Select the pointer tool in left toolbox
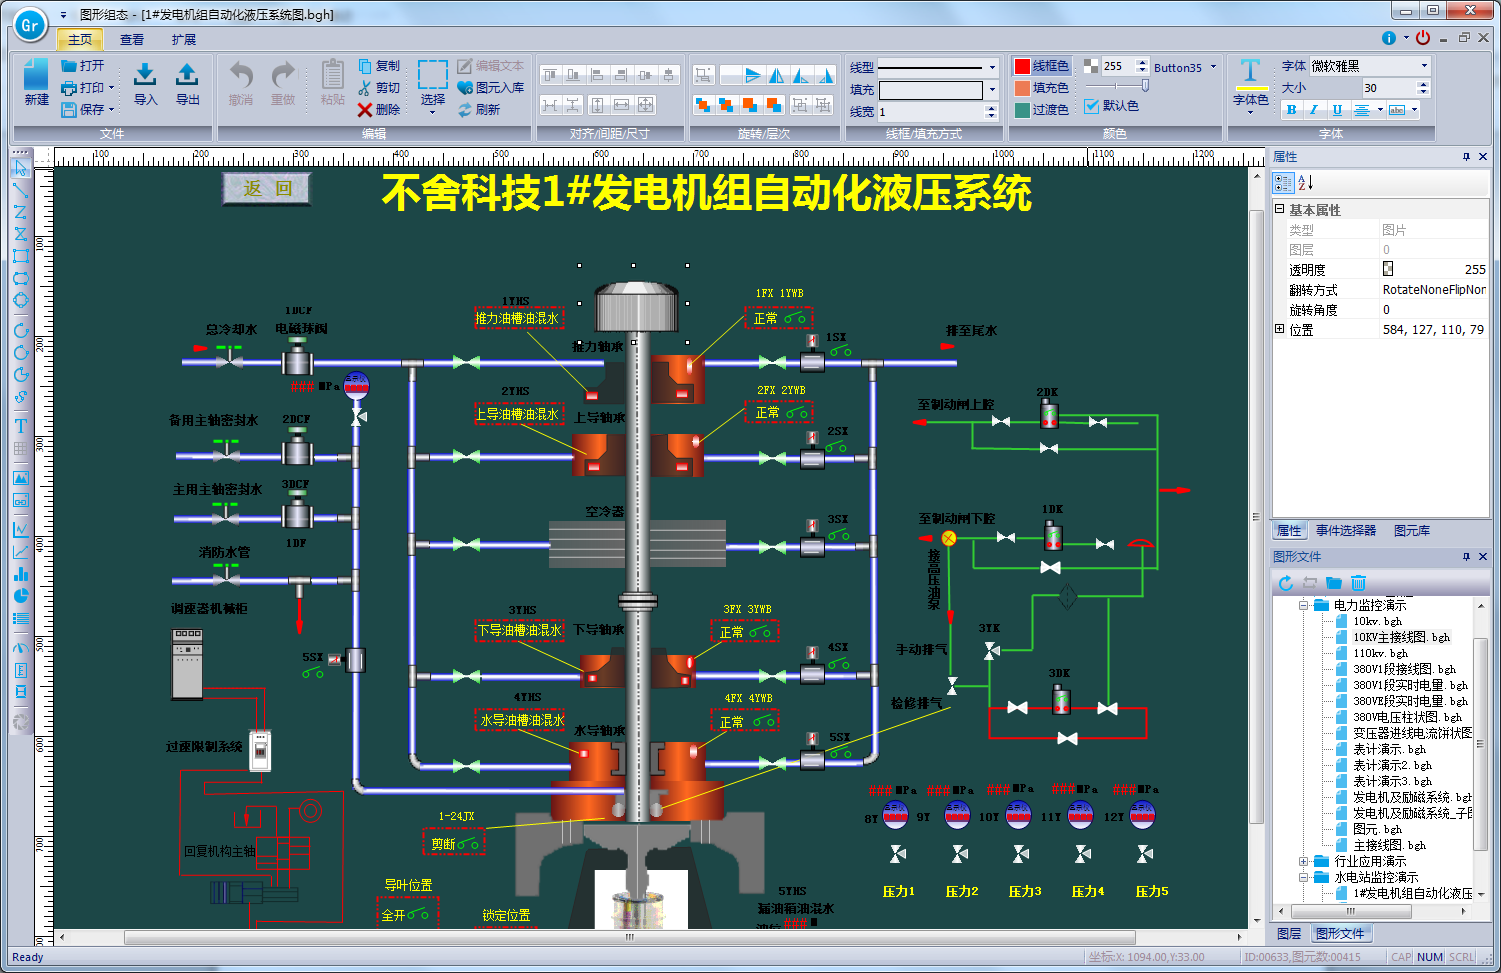 (20, 167)
